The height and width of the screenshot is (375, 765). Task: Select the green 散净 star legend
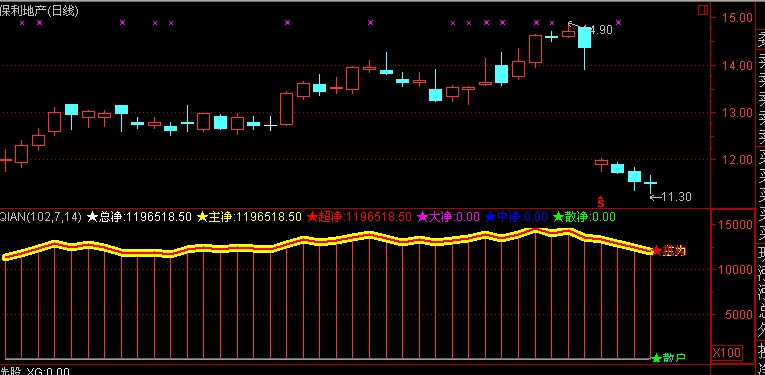point(584,217)
